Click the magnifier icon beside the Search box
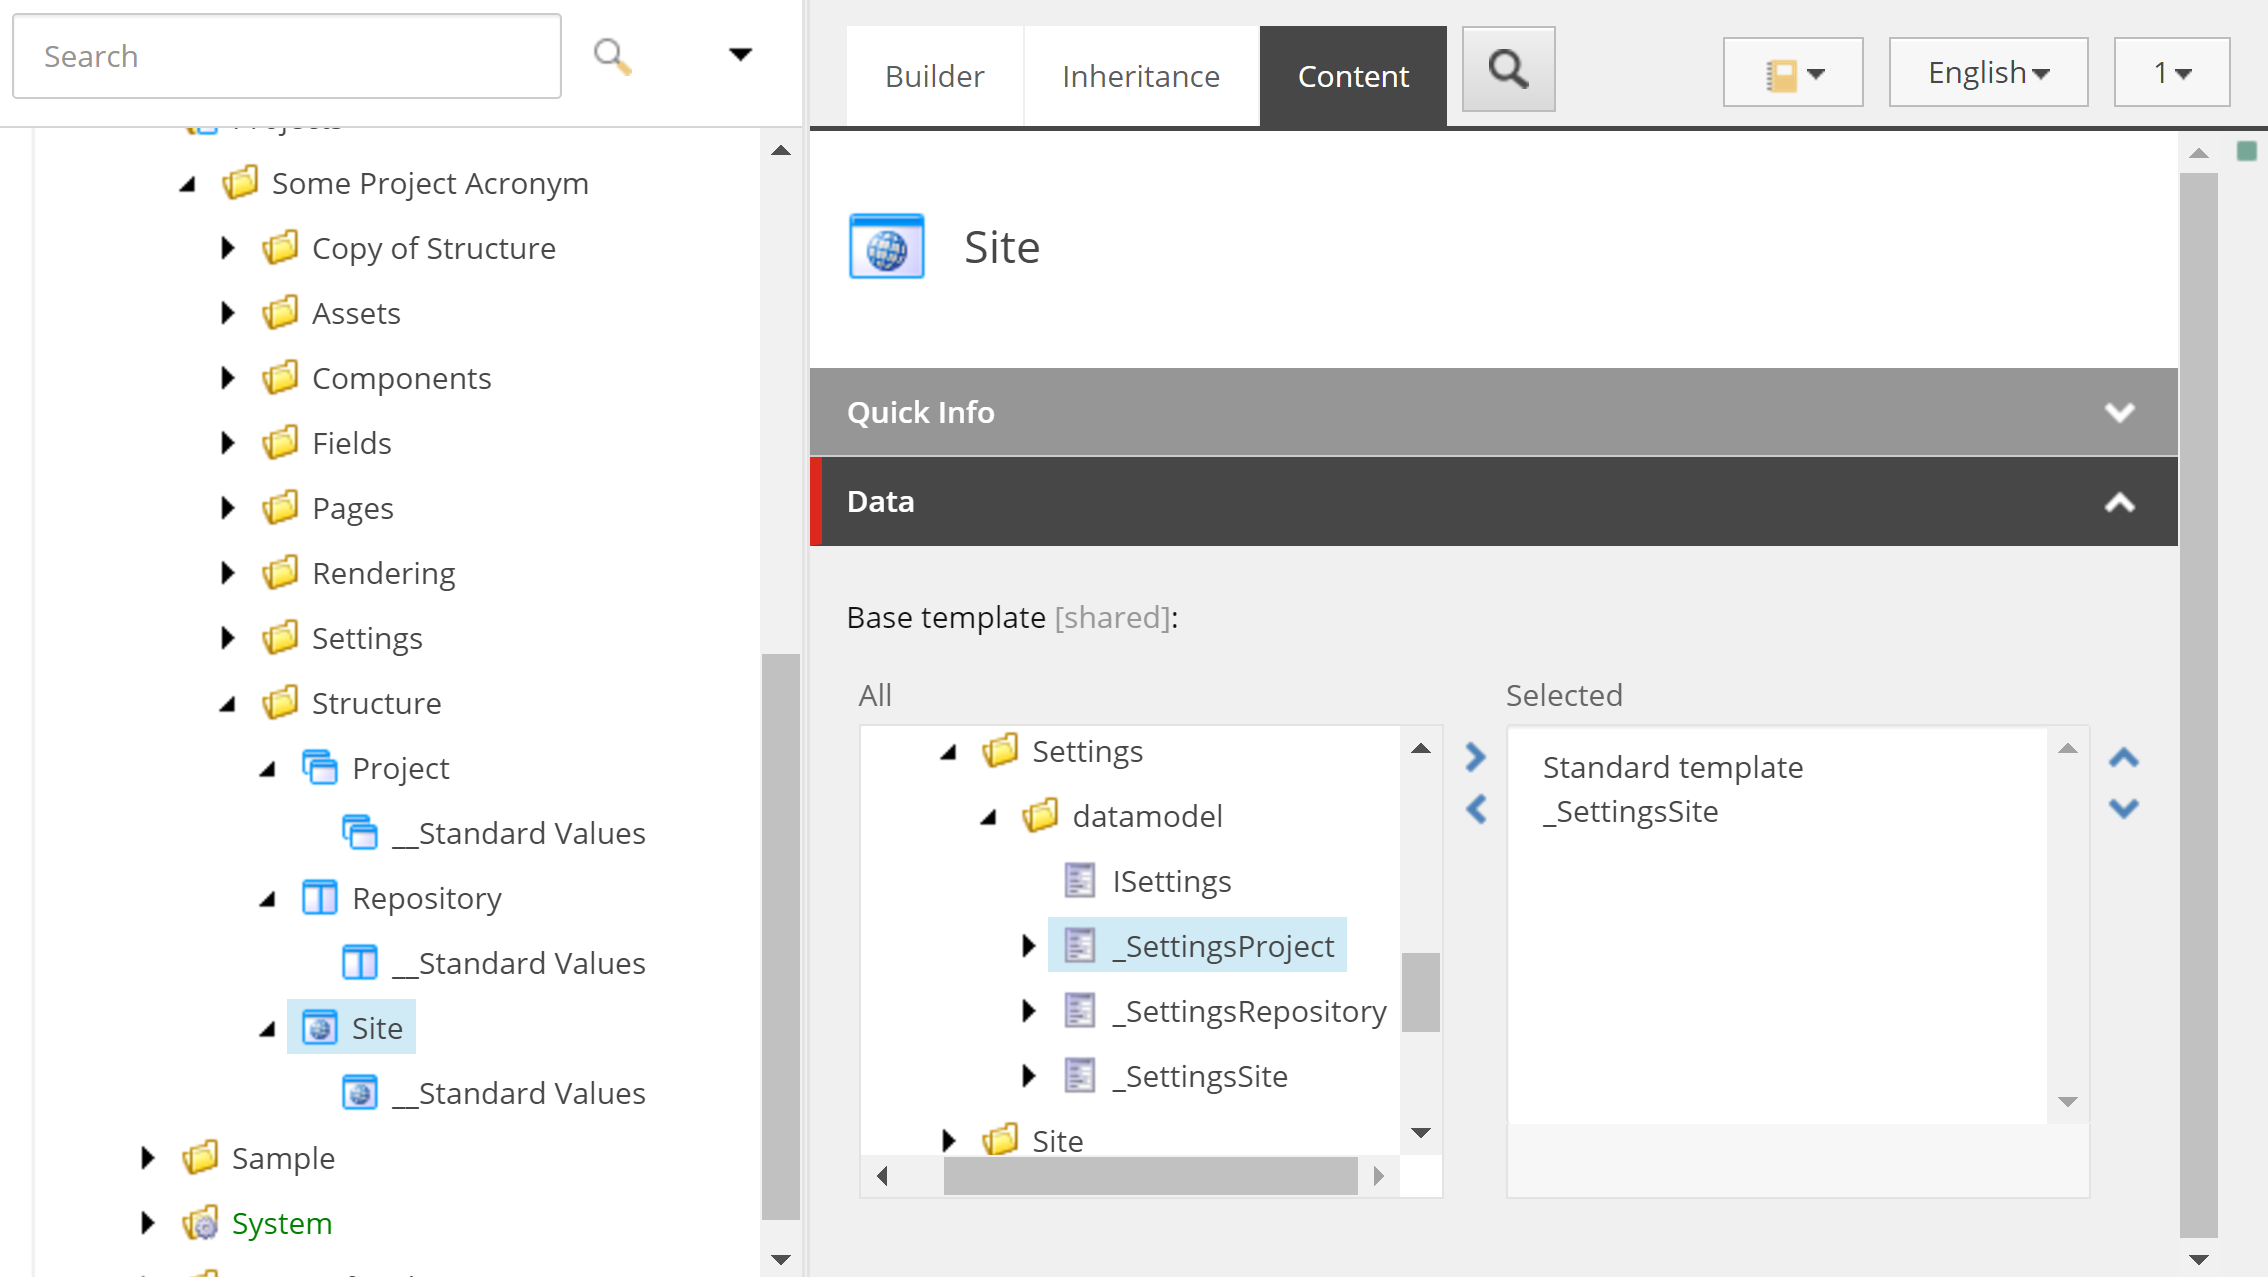2268x1277 pixels. [612, 56]
